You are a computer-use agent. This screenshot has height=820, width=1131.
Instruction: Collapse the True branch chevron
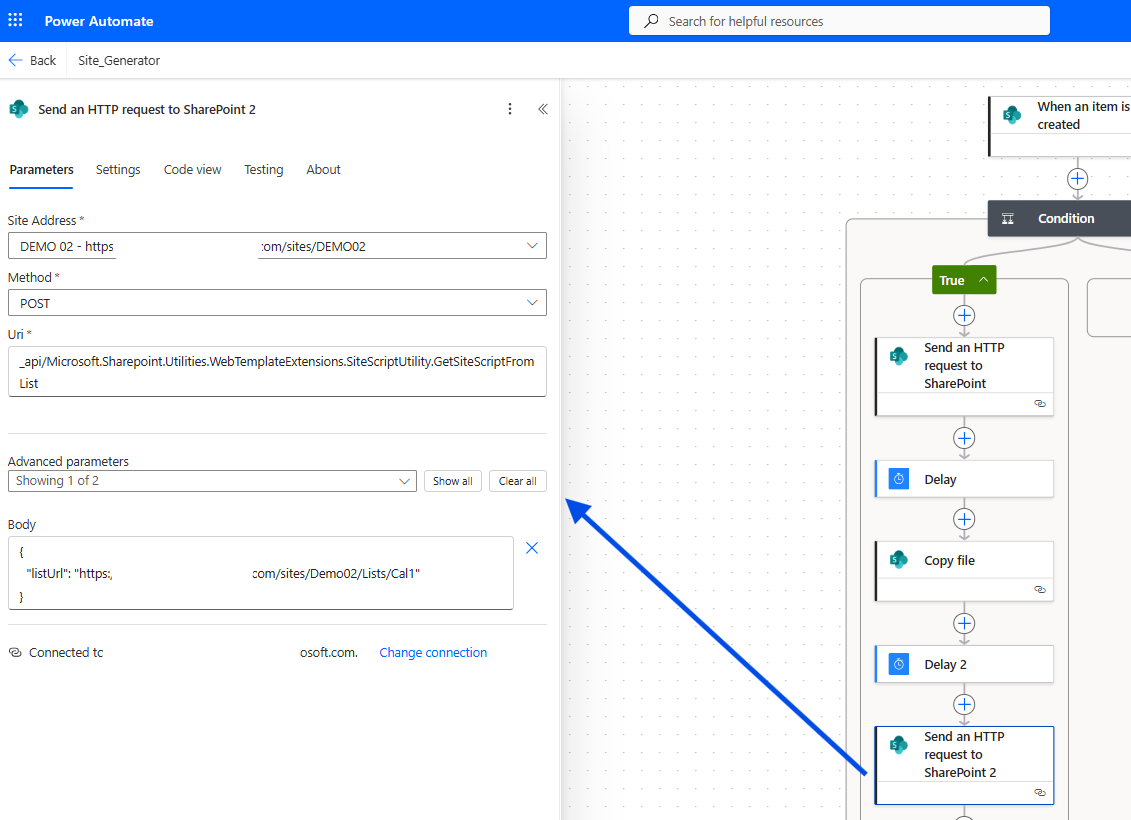[983, 280]
